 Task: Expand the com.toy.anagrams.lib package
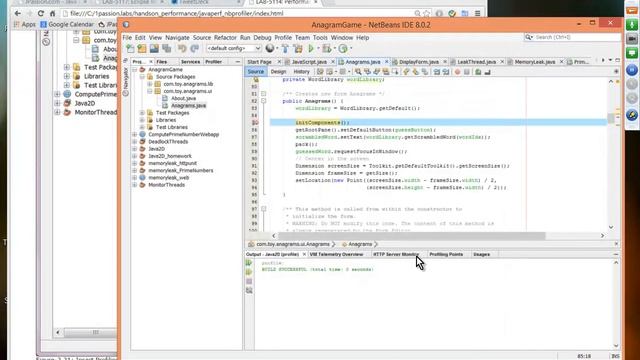(150, 84)
